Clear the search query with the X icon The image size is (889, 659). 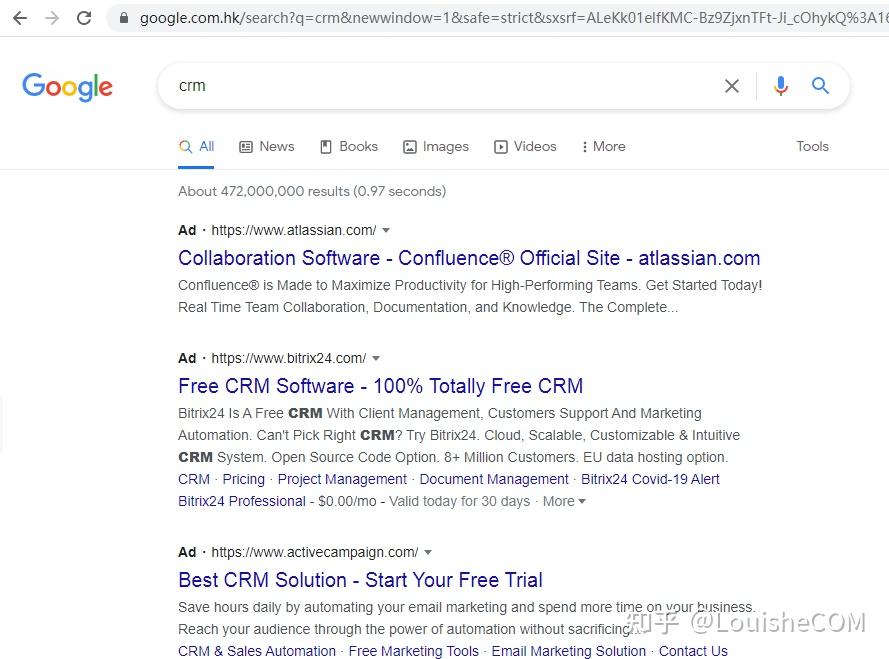click(731, 86)
